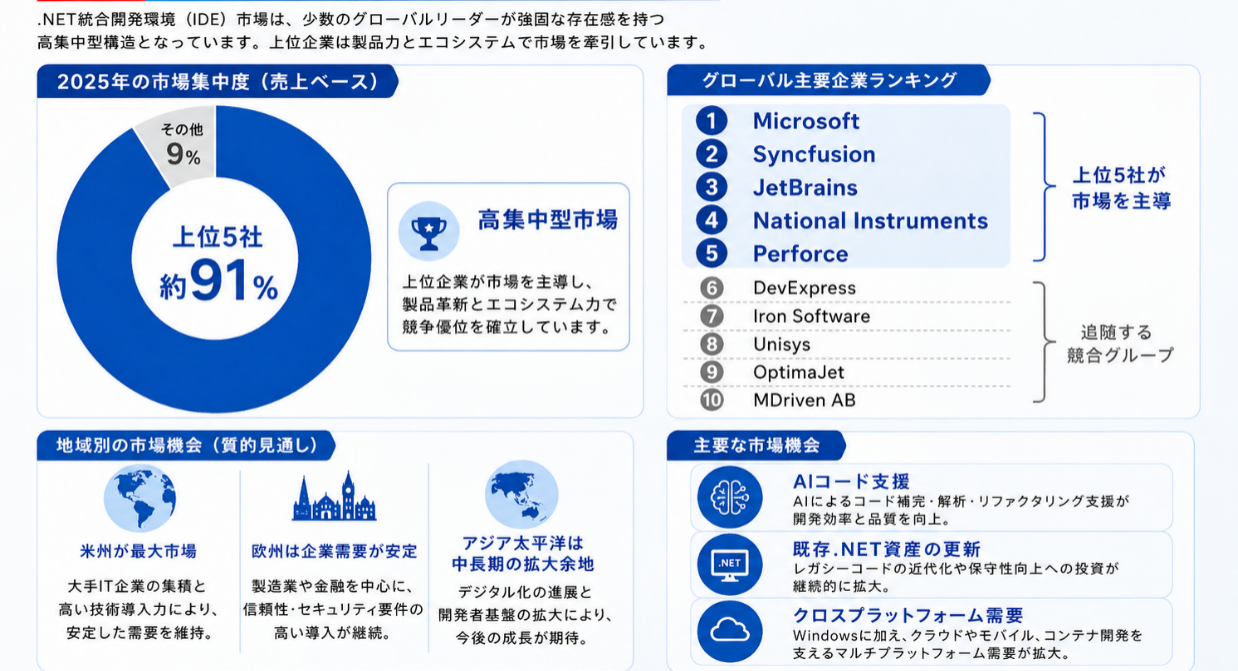Click the OptimaJet company name
Screen dimensions: 1238x671
tap(799, 372)
